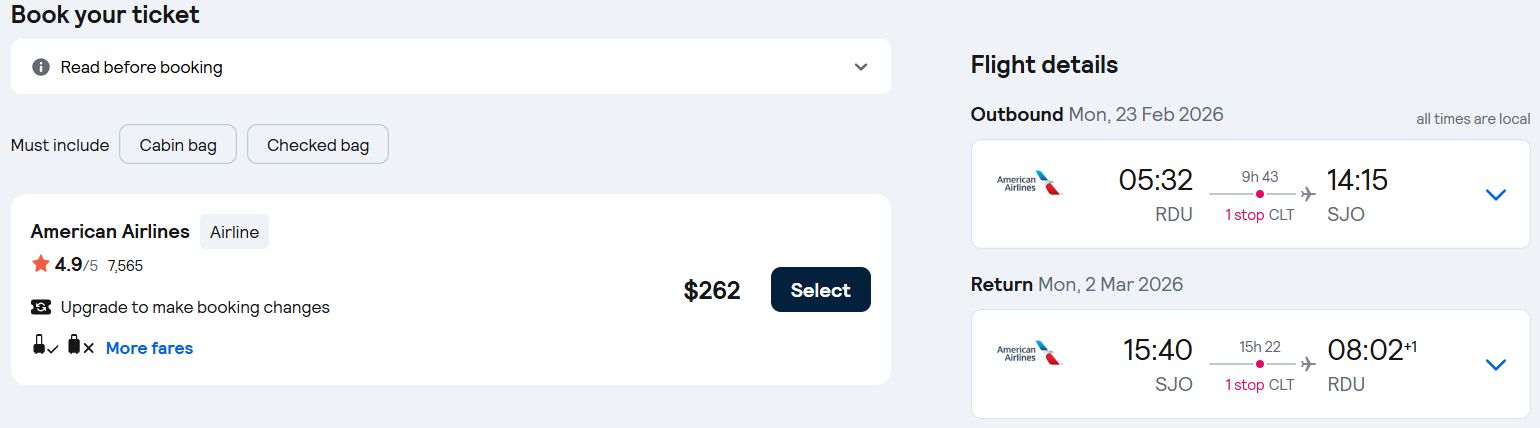Click the cabin bag included icon
The width and height of the screenshot is (1540, 428).
pyautogui.click(x=44, y=347)
